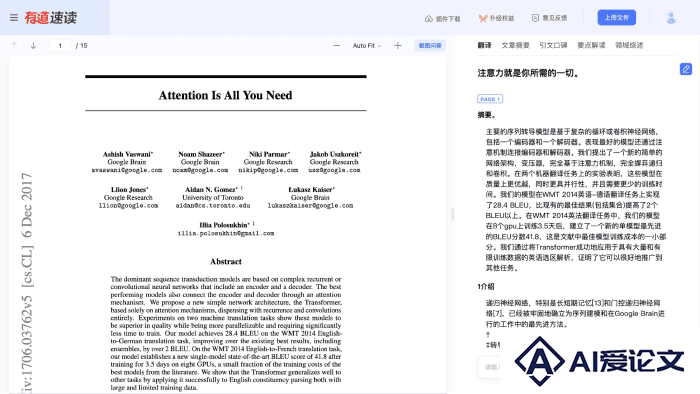700x394 pixels.
Task: Zoom out with the minus icon
Action: coord(337,46)
